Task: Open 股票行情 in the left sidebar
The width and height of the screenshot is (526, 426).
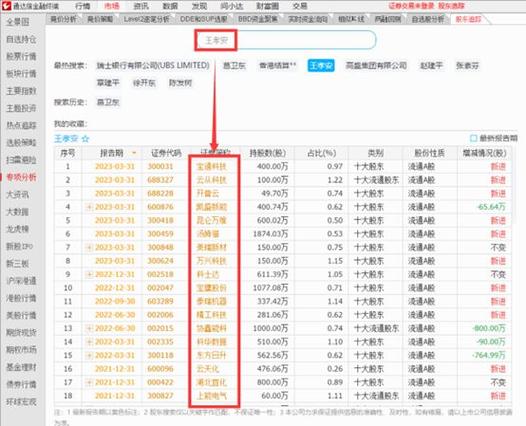Action: pos(21,56)
